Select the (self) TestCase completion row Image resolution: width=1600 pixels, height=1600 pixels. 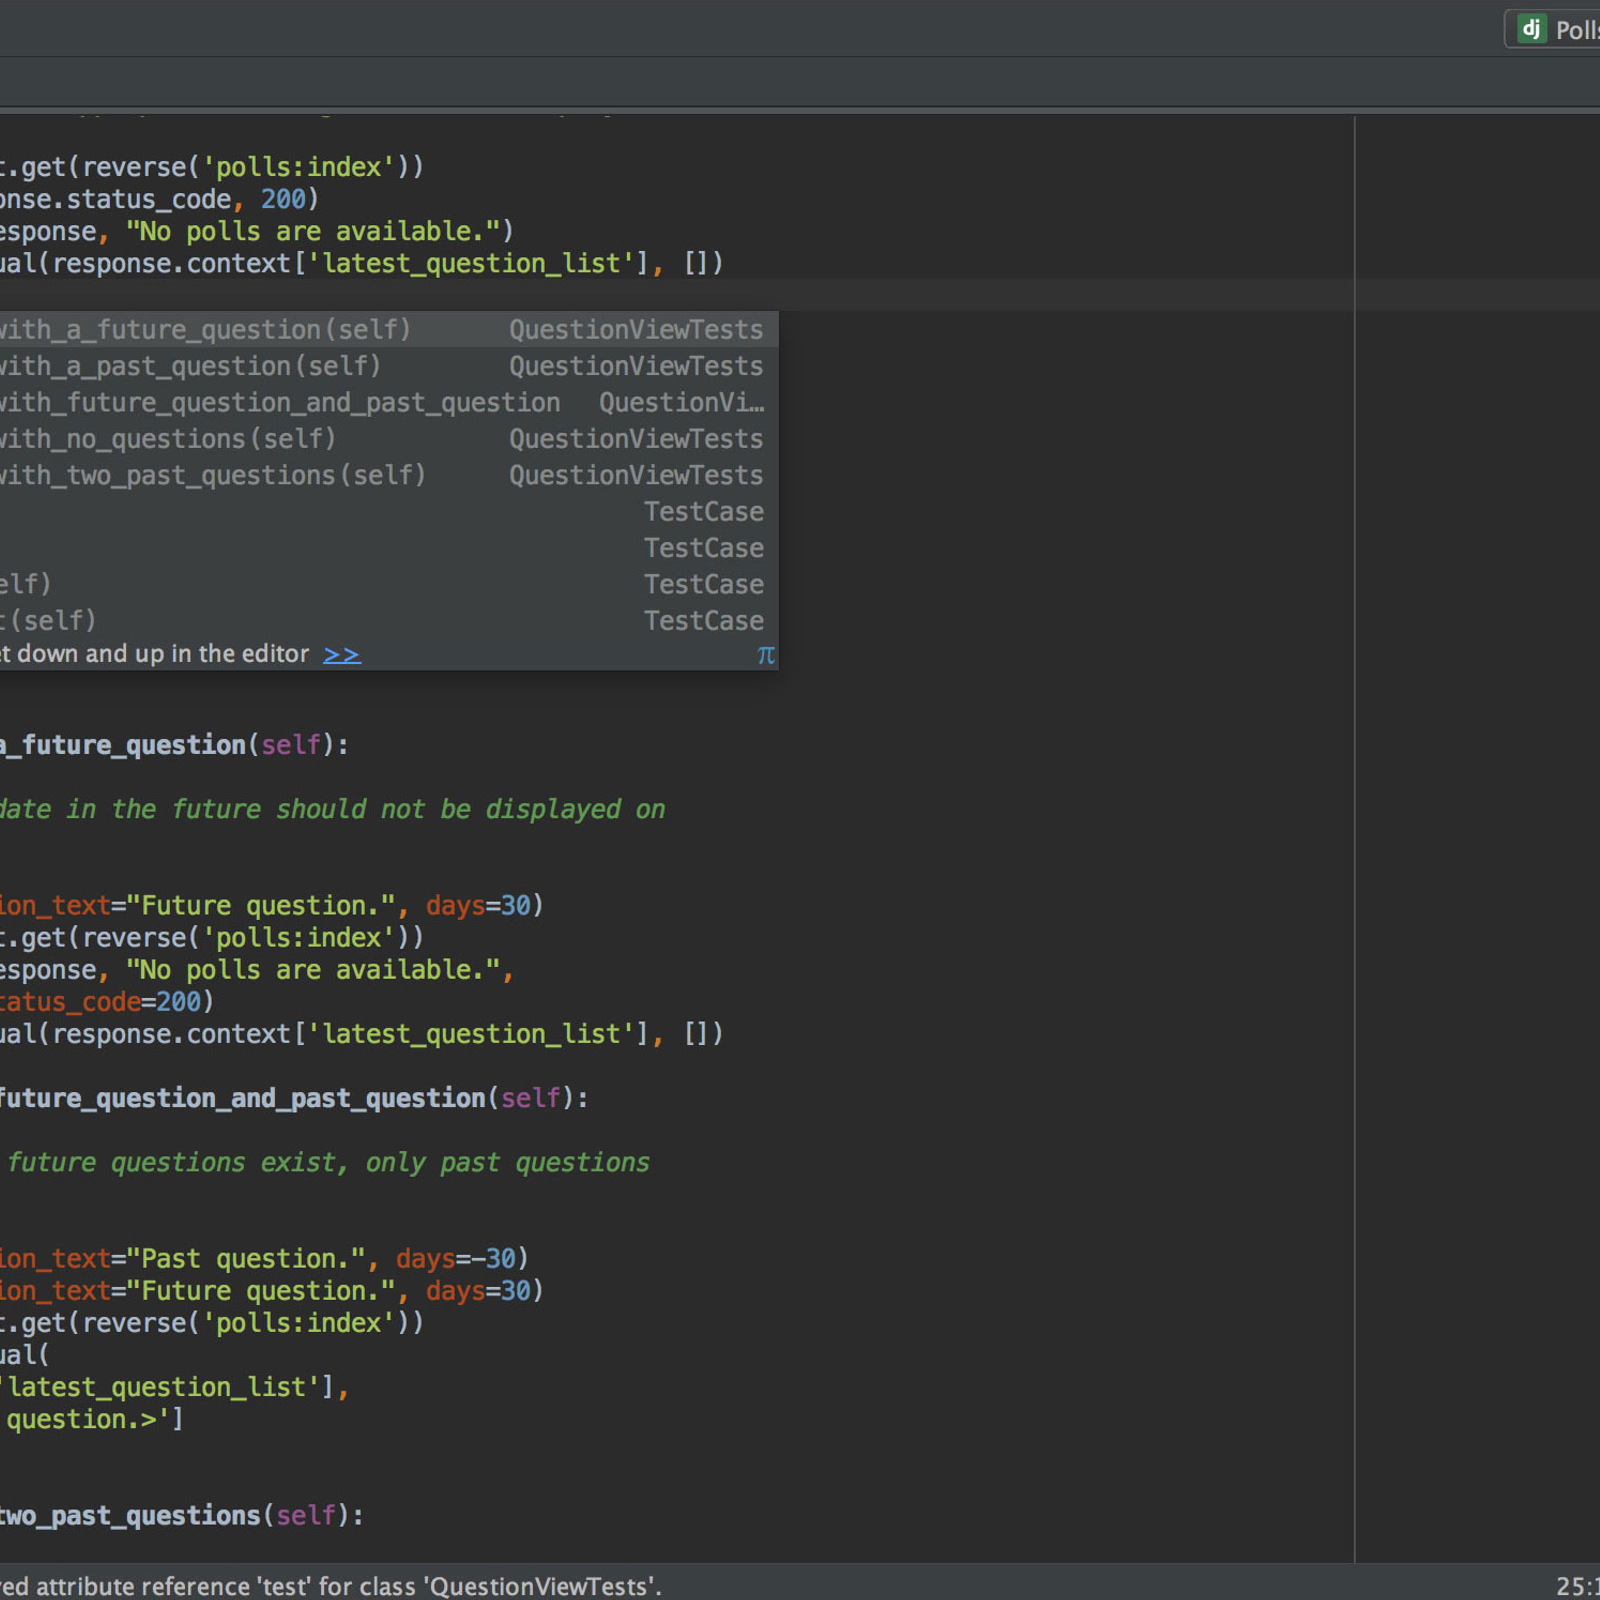pos(389,621)
